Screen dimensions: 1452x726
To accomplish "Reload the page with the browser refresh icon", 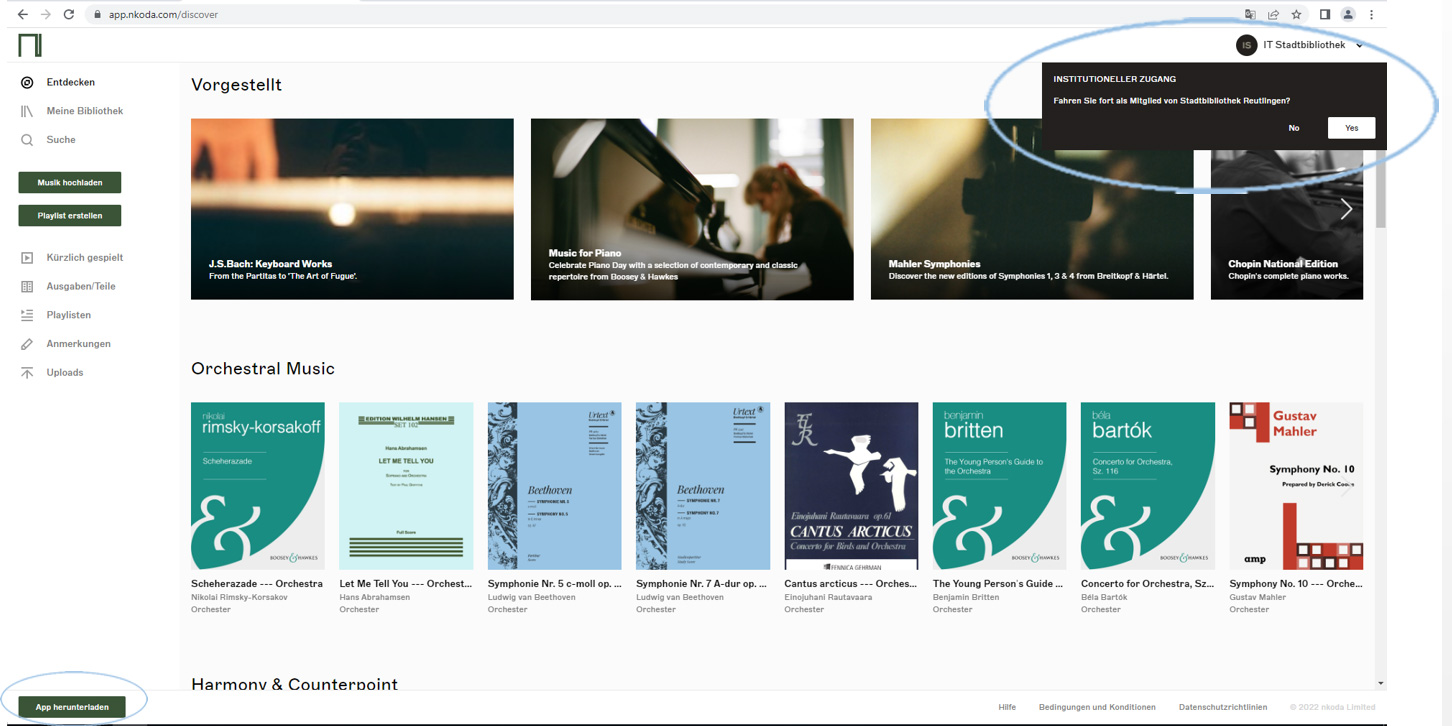I will pos(69,15).
